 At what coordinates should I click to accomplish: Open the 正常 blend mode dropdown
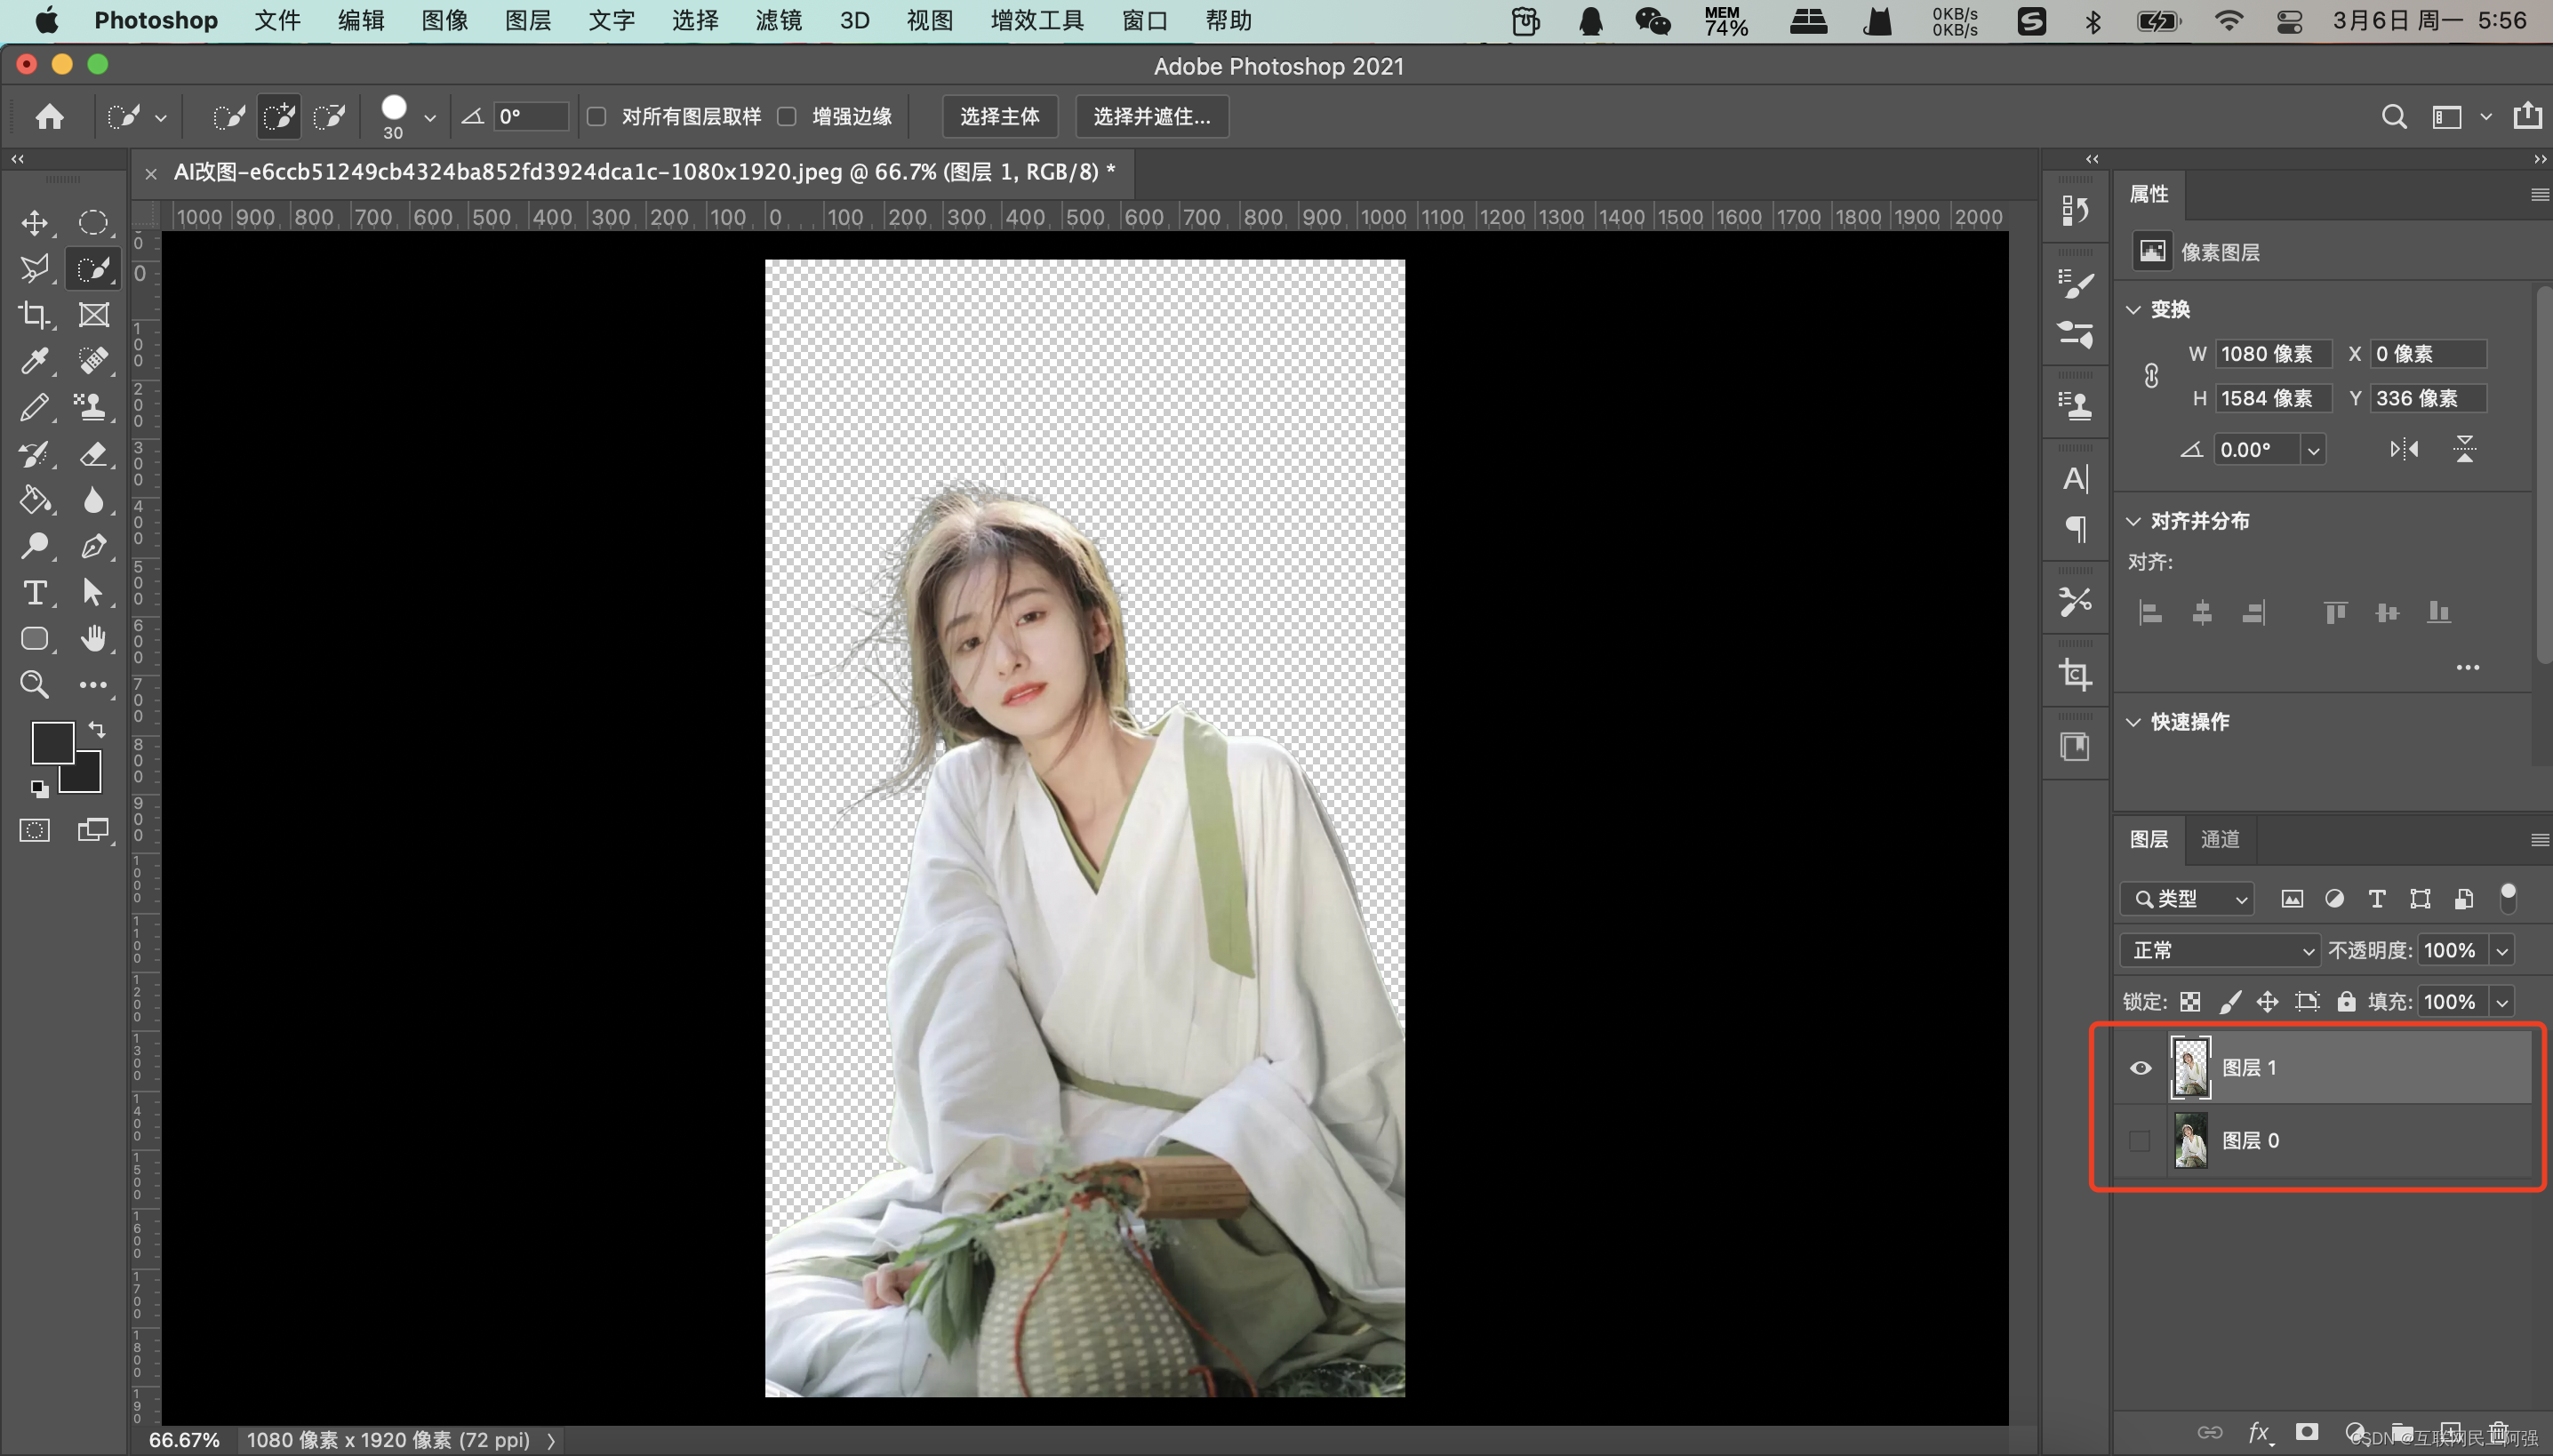[x=2220, y=950]
